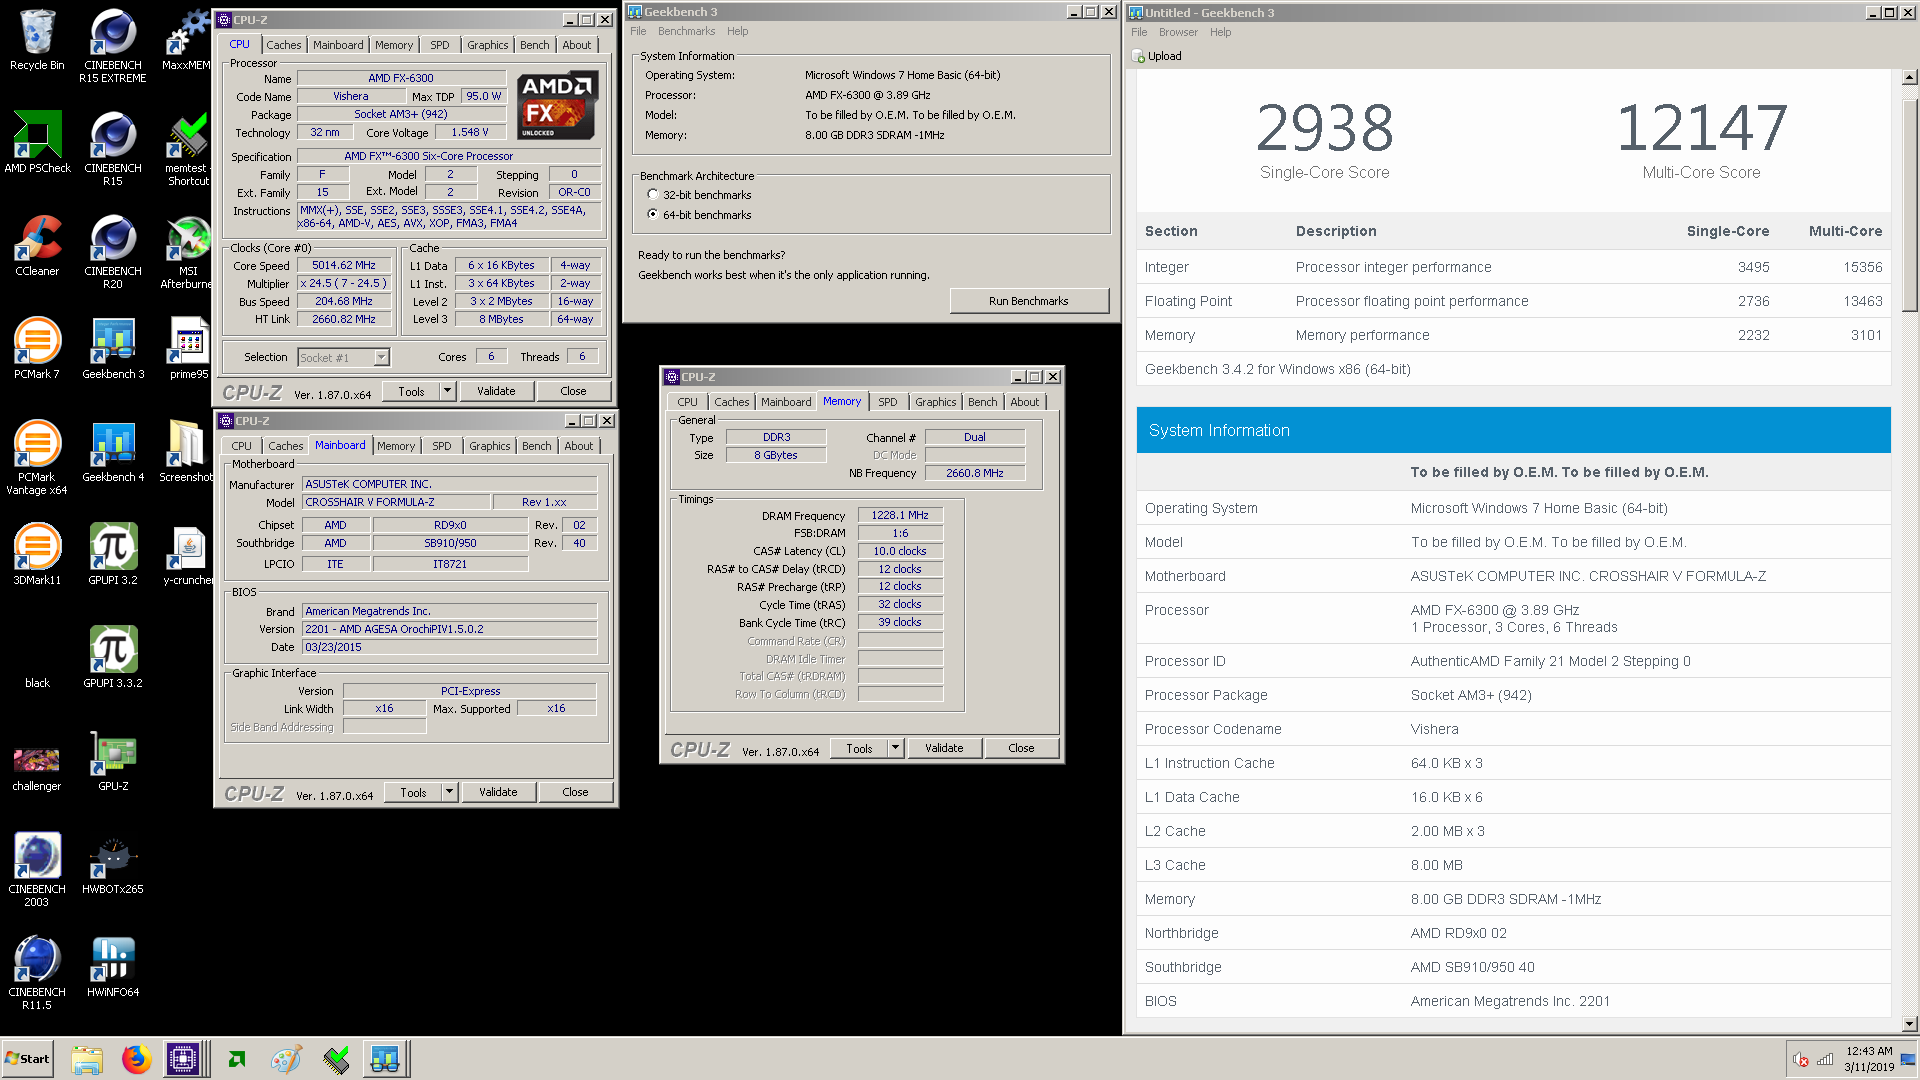Click the CPU-Z icon in the taskbar
This screenshot has width=1920, height=1080.
click(184, 1059)
